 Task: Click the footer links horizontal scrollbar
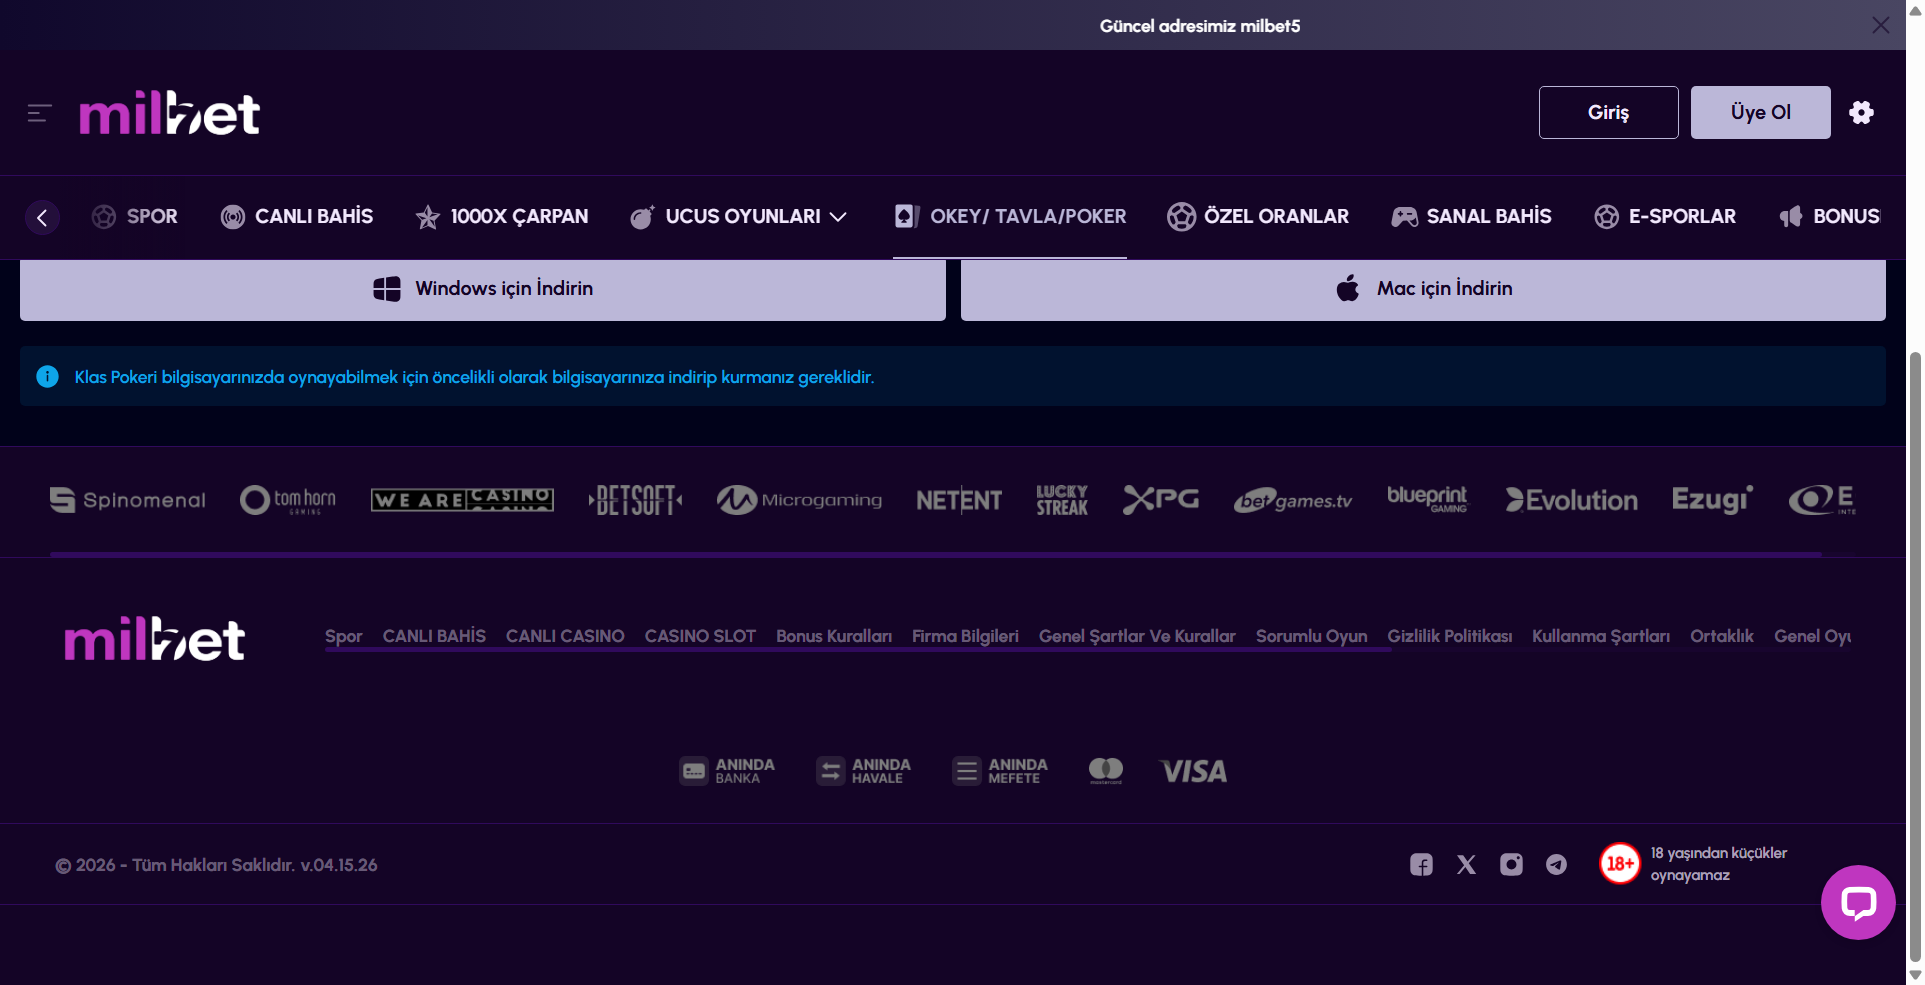point(858,650)
